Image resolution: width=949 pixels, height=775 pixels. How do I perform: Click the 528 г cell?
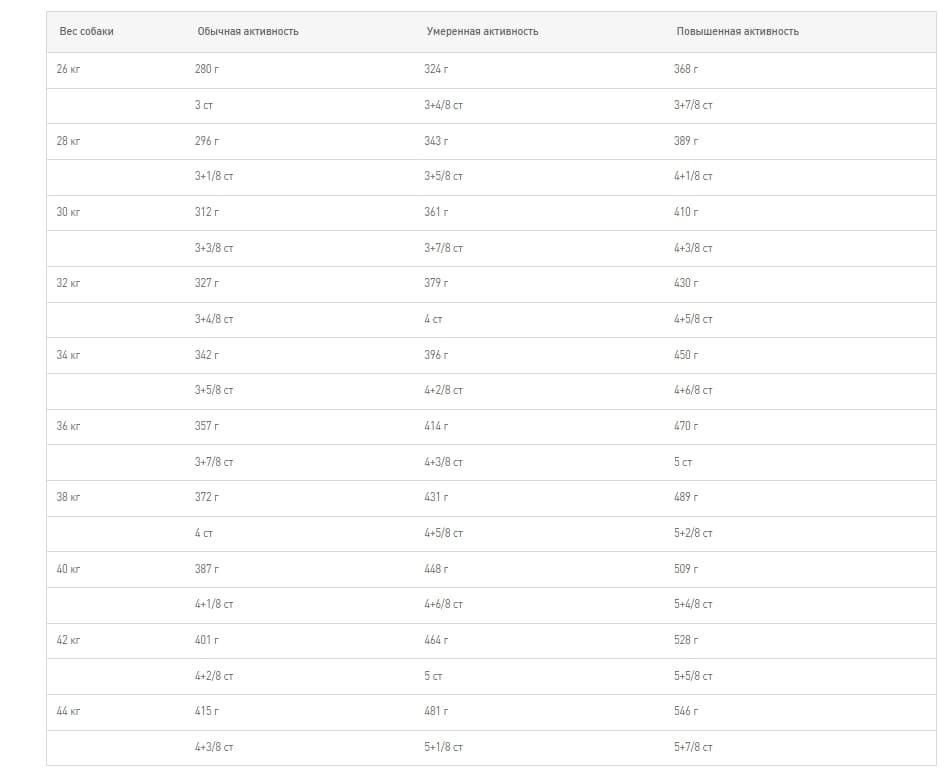click(686, 640)
